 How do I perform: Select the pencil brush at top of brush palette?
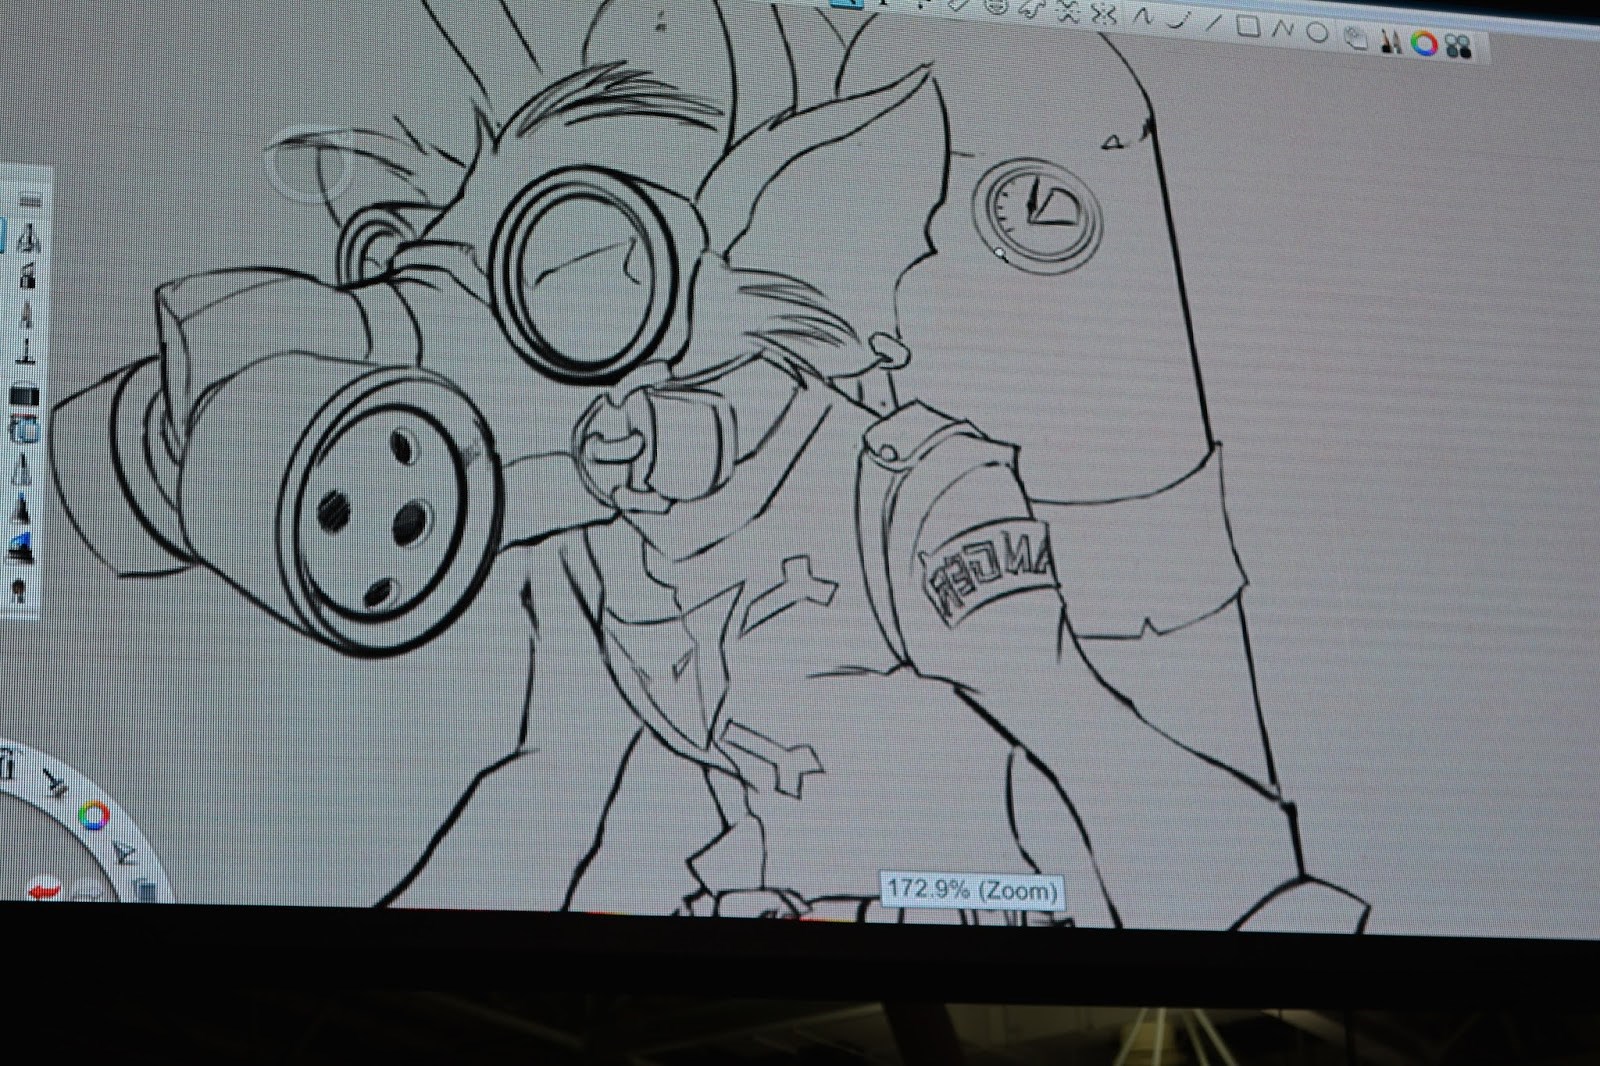pos(27,240)
